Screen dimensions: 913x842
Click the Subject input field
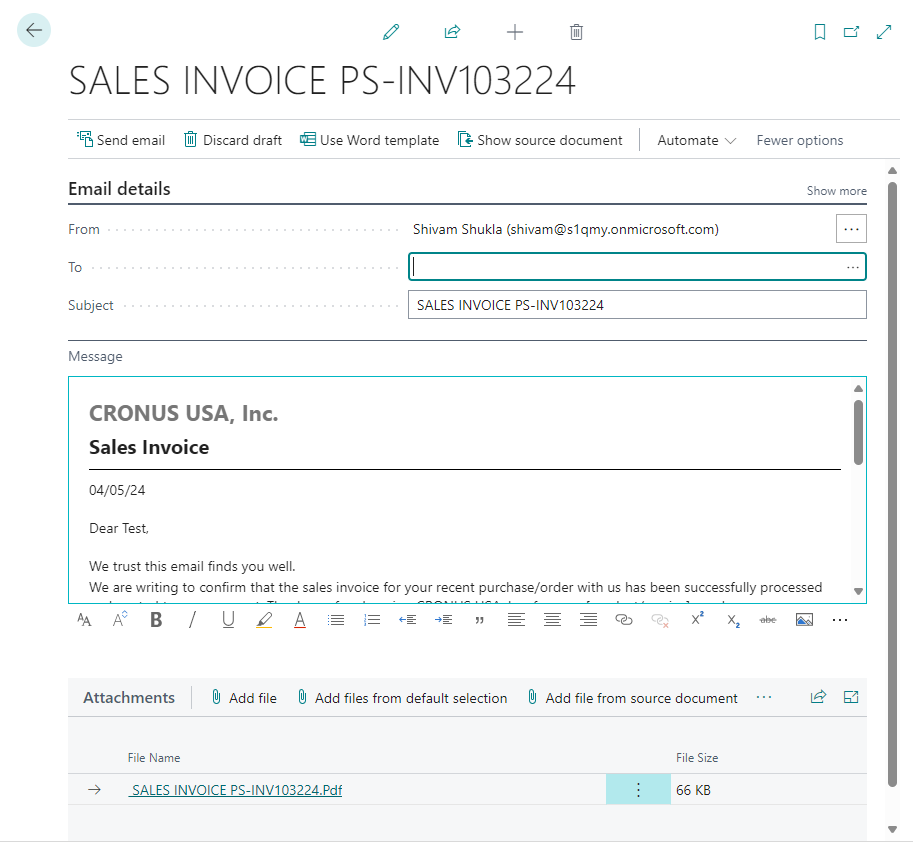636,305
